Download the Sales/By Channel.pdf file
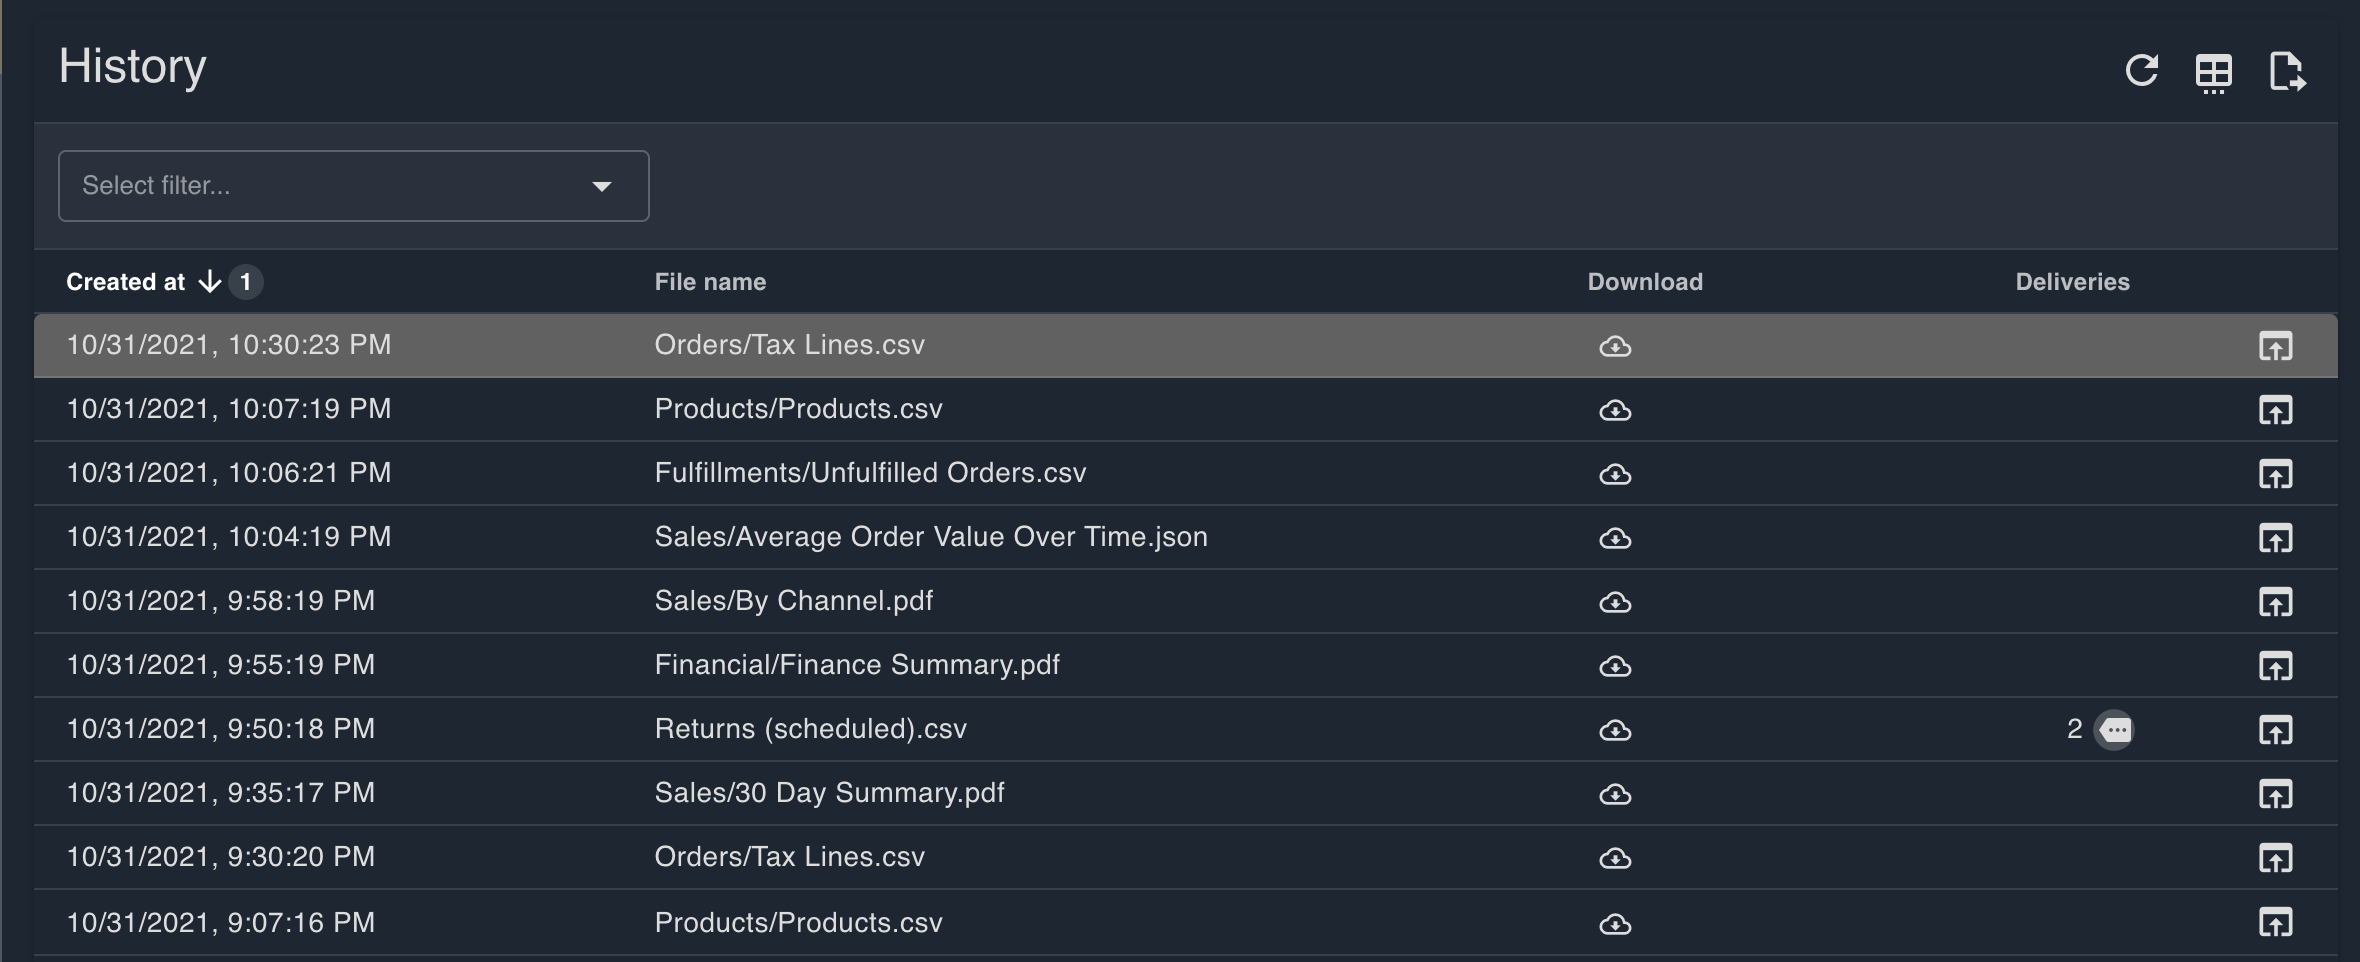The width and height of the screenshot is (2360, 962). (x=1615, y=602)
